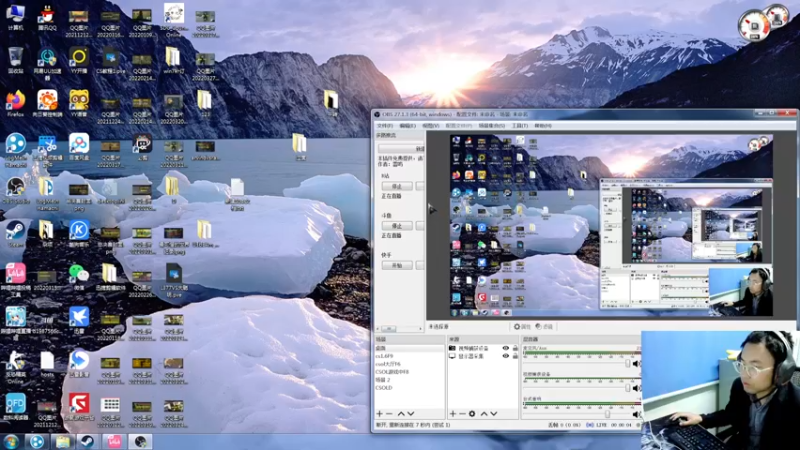
Task: Select the 桌面 scene
Action: click(x=409, y=348)
